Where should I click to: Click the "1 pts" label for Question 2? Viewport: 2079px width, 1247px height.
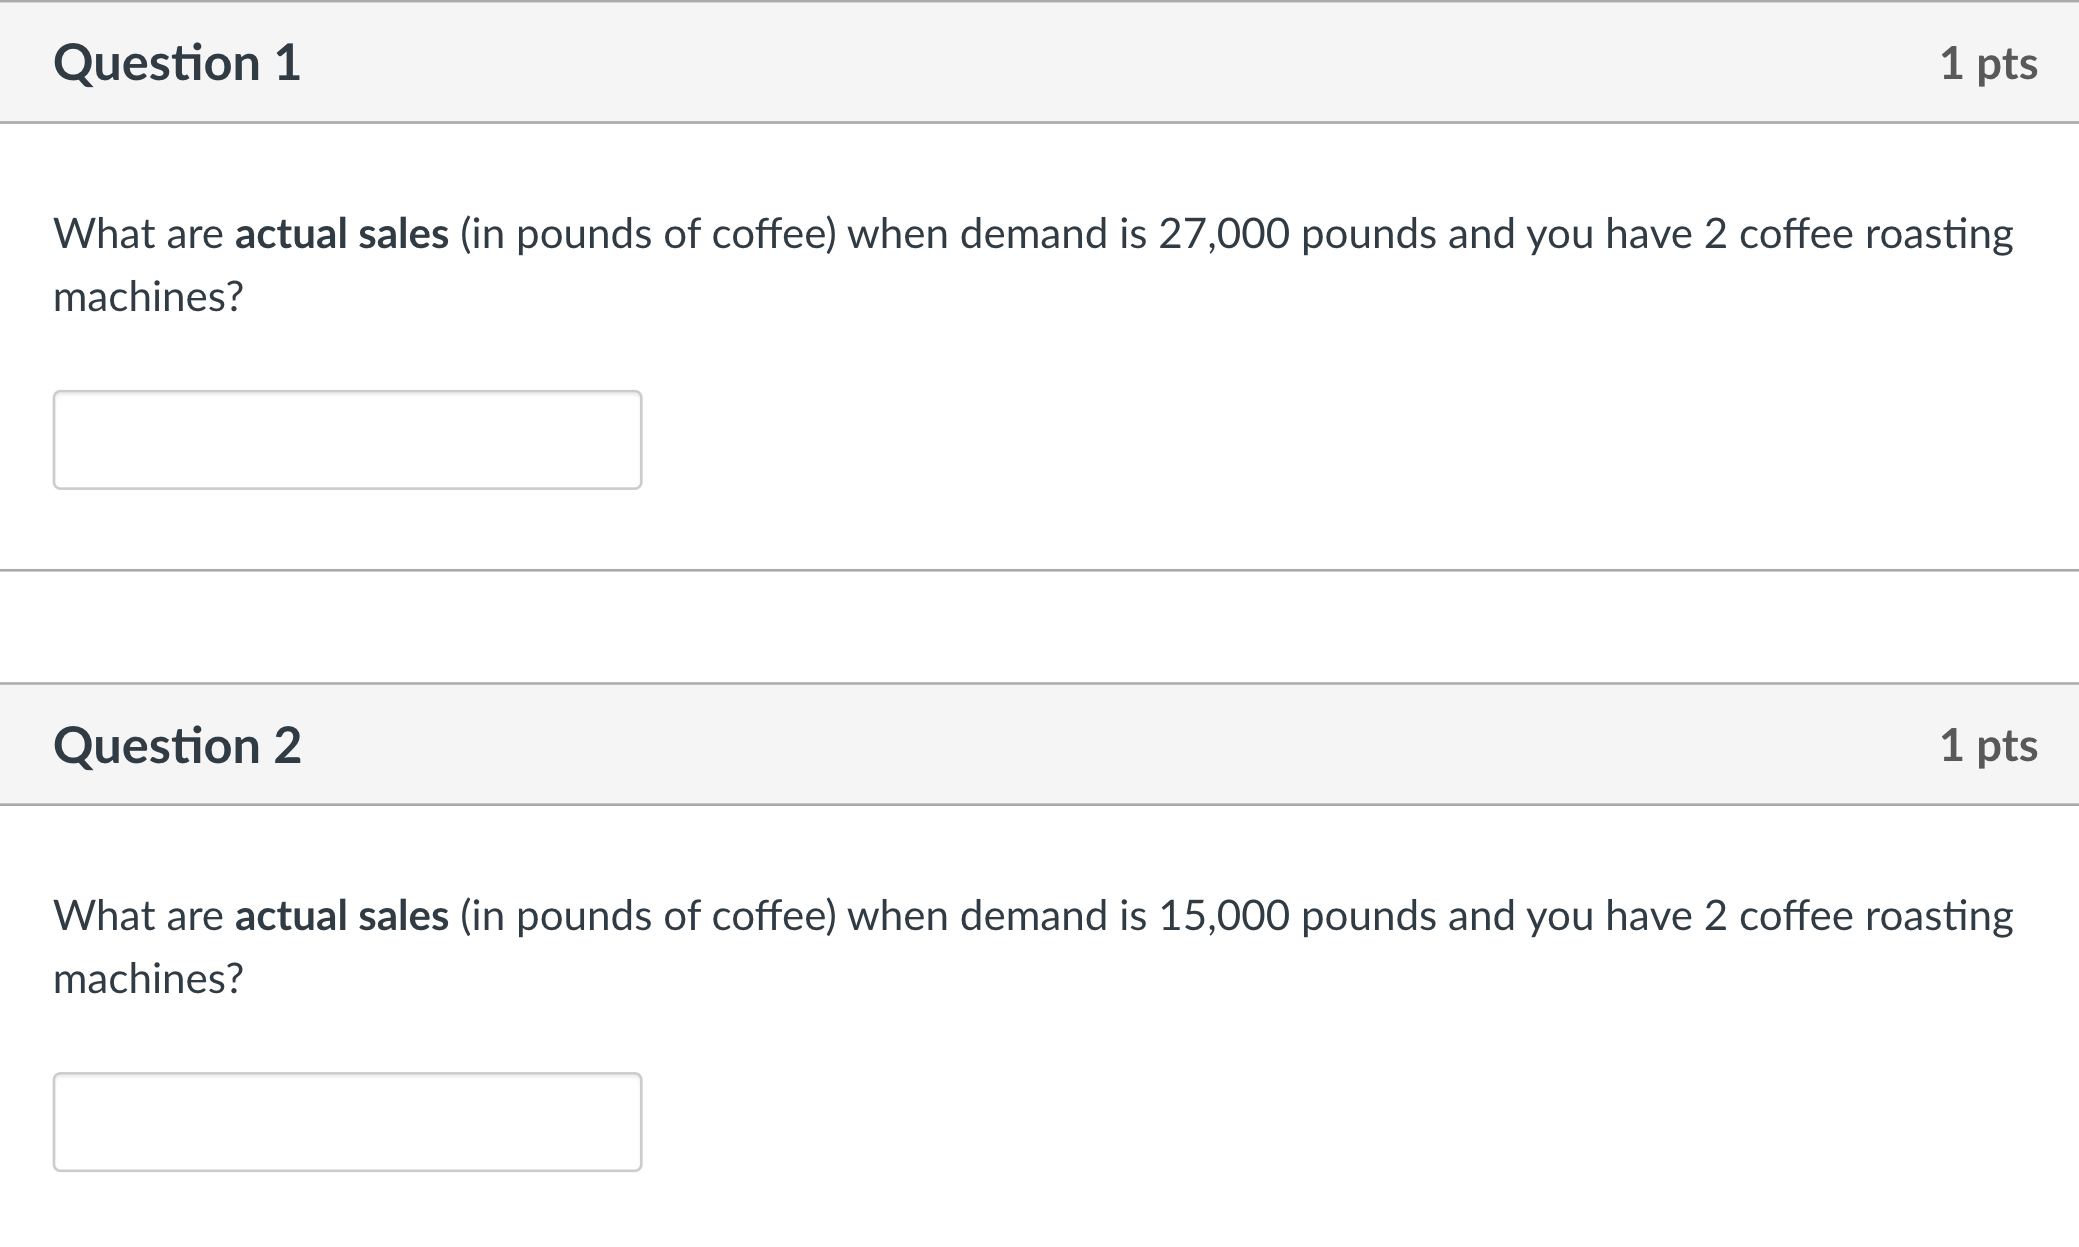pyautogui.click(x=1988, y=746)
